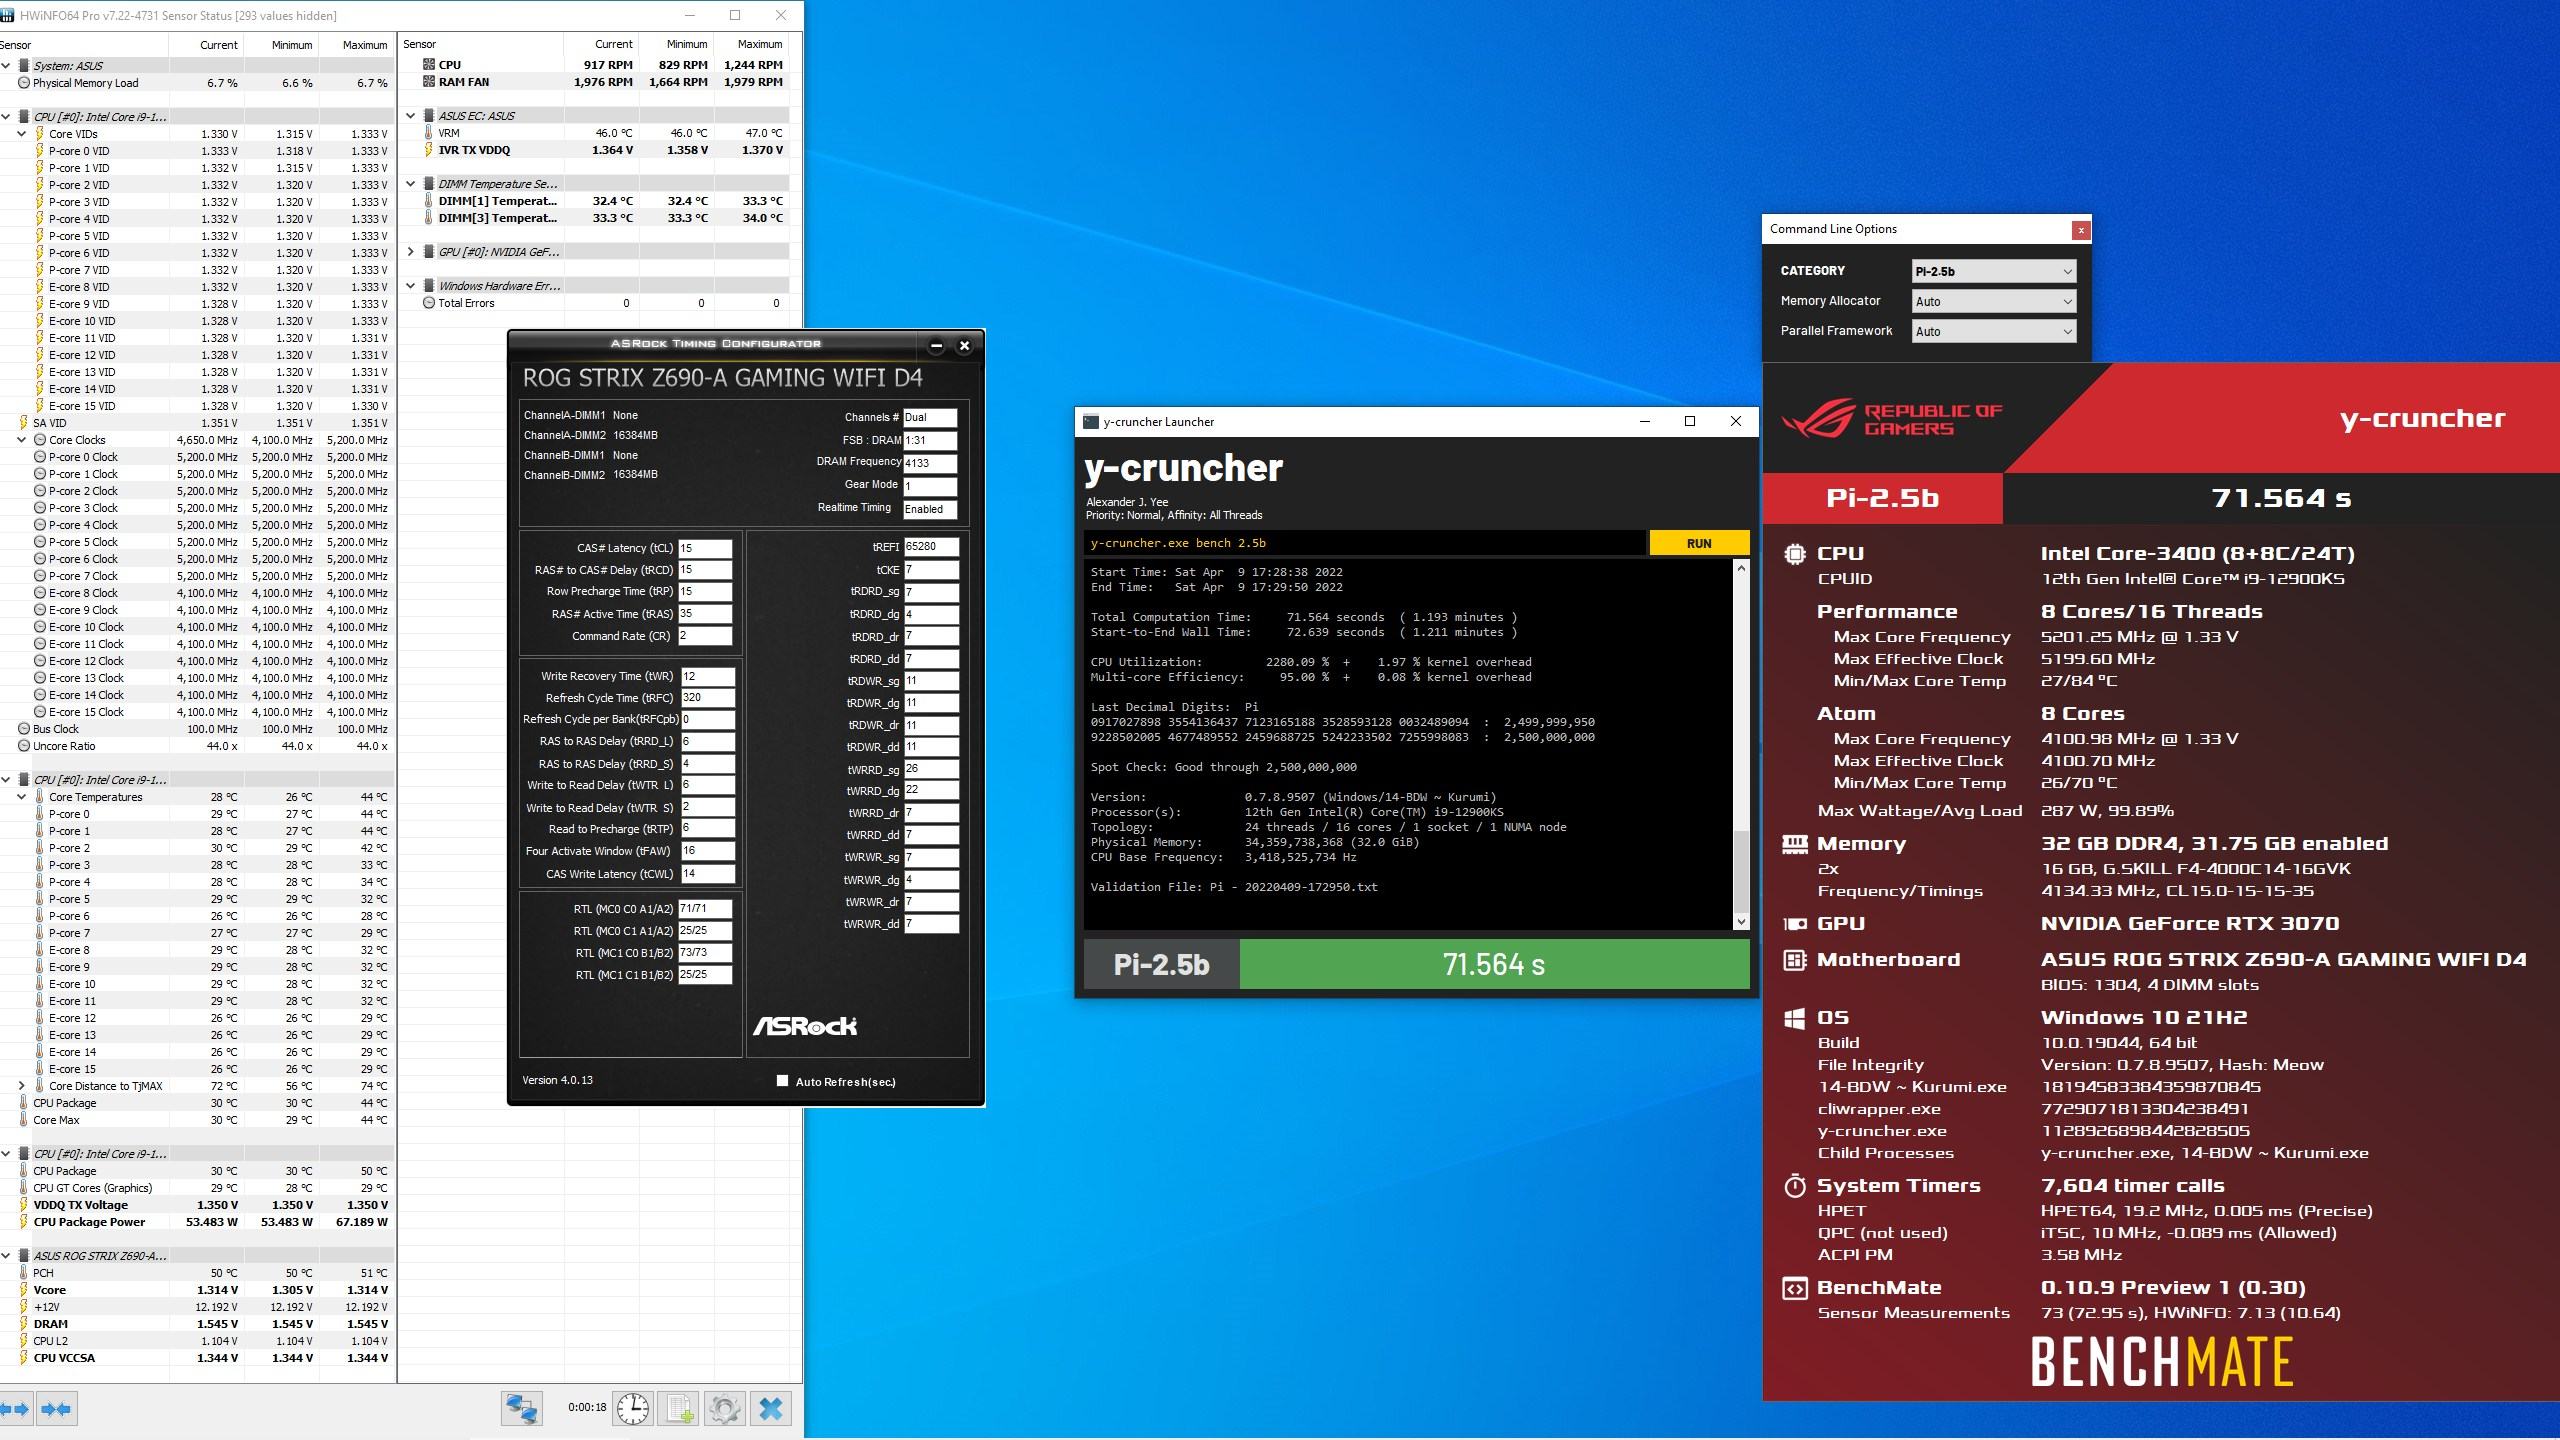
Task: Collapse the System: ASUS sensor group
Action: point(6,66)
